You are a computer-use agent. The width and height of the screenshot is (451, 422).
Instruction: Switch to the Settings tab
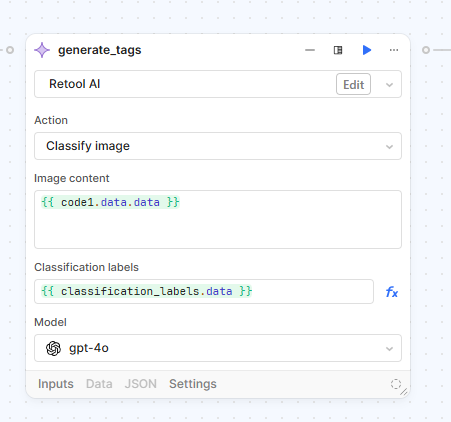pos(193,384)
